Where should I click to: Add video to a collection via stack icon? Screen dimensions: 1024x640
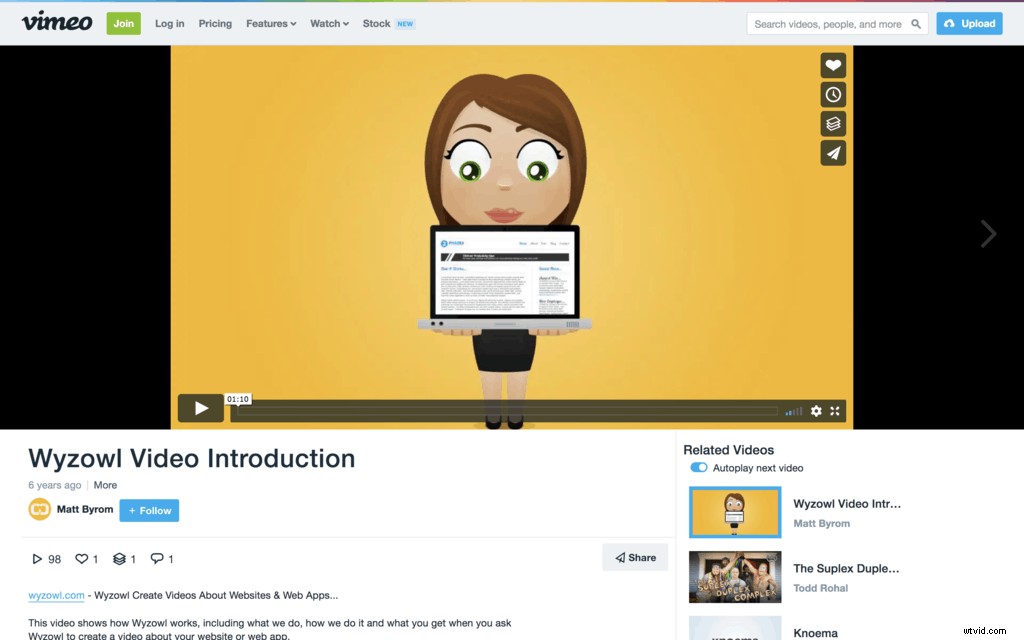pyautogui.click(x=833, y=124)
